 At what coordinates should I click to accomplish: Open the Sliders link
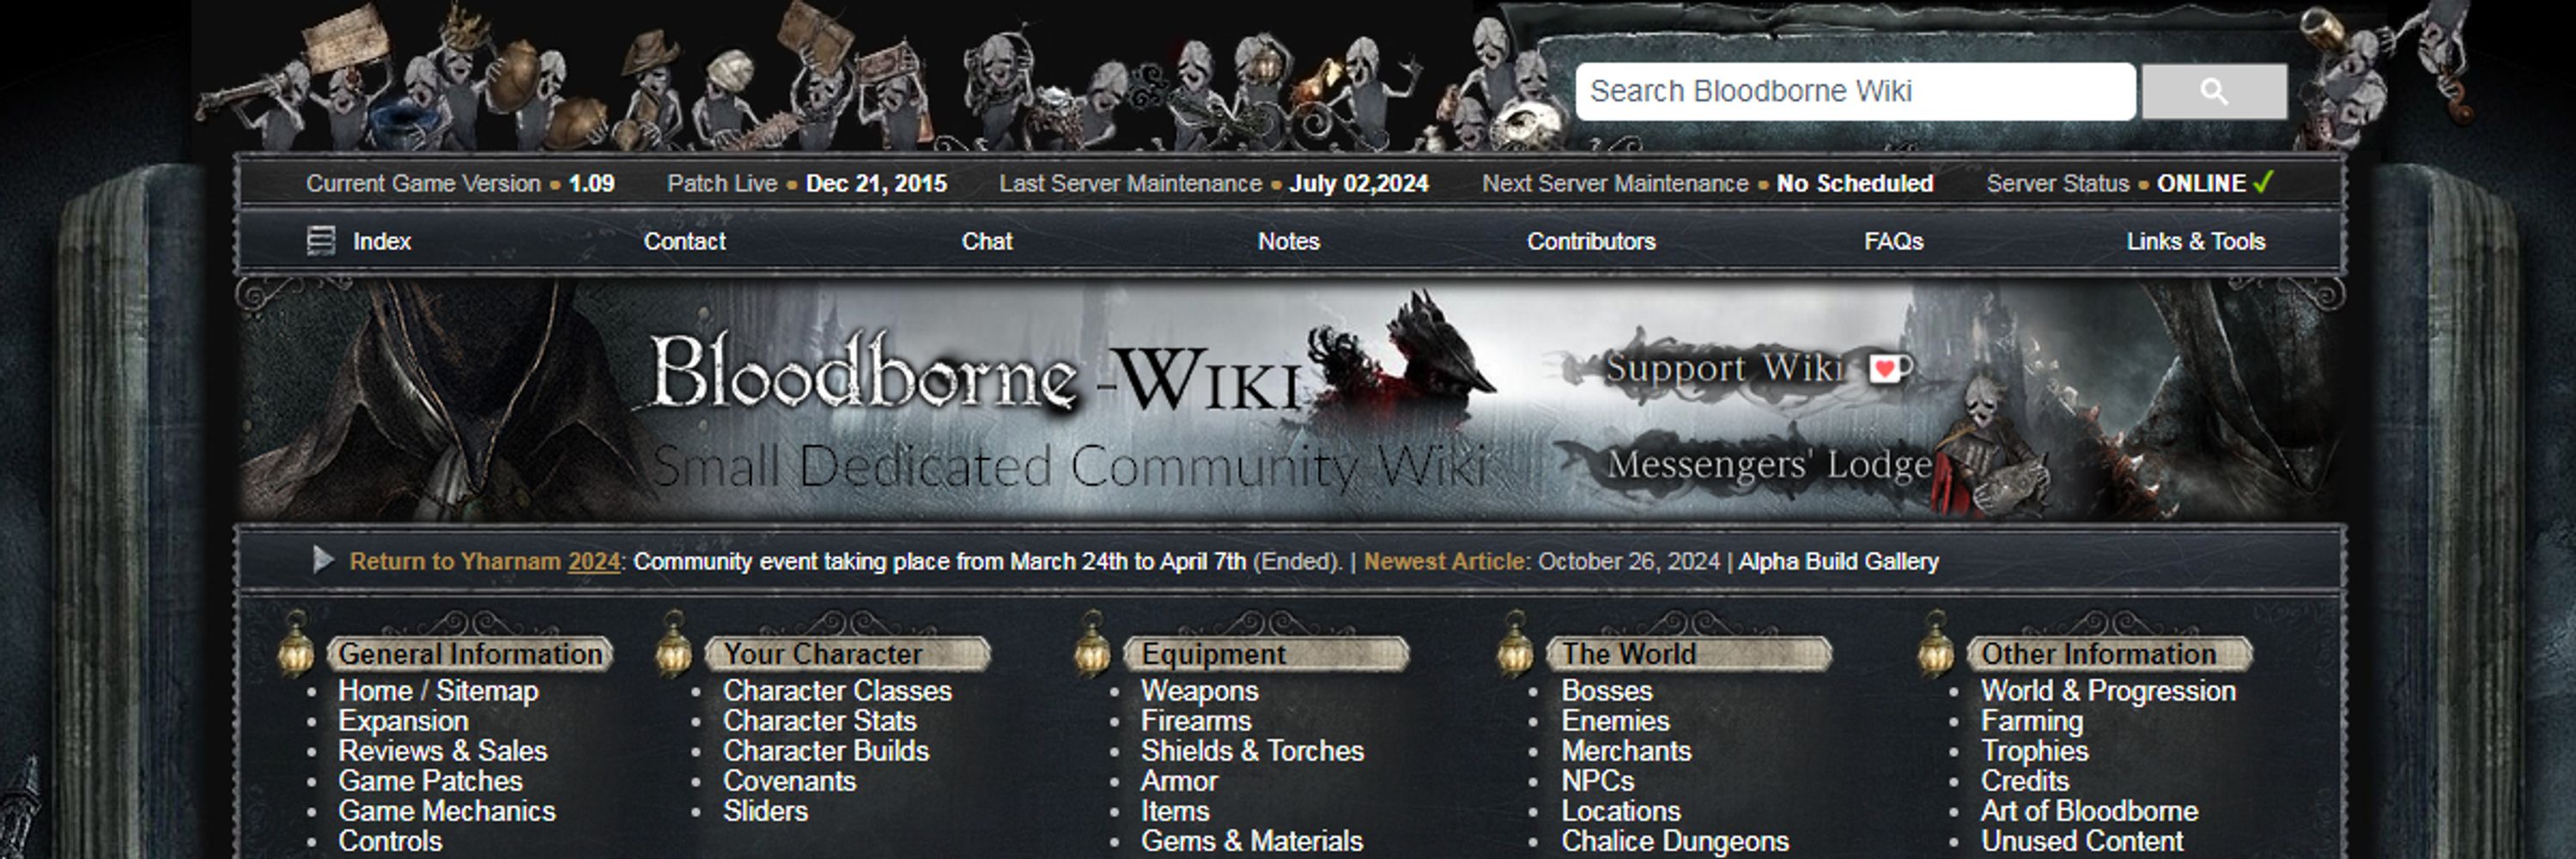click(765, 811)
